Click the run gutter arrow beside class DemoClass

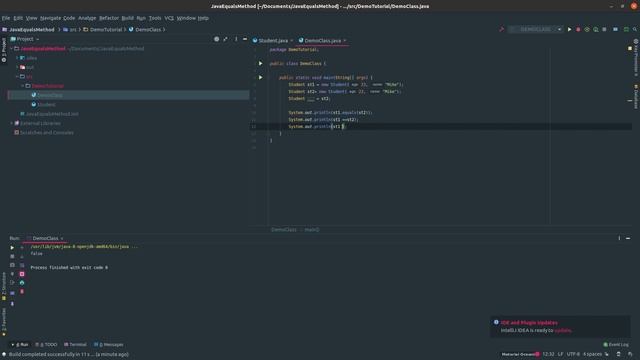[x=260, y=64]
